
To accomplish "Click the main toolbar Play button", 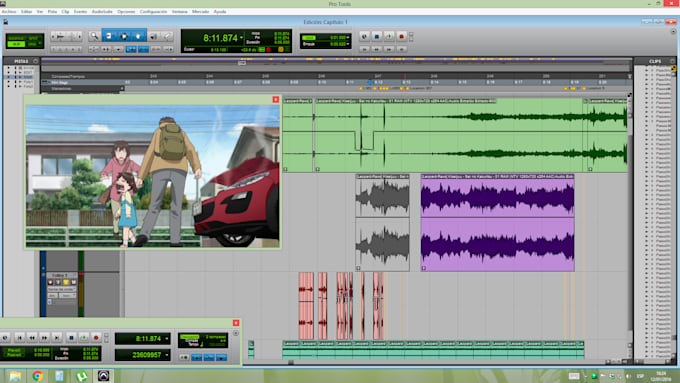I will coord(389,37).
